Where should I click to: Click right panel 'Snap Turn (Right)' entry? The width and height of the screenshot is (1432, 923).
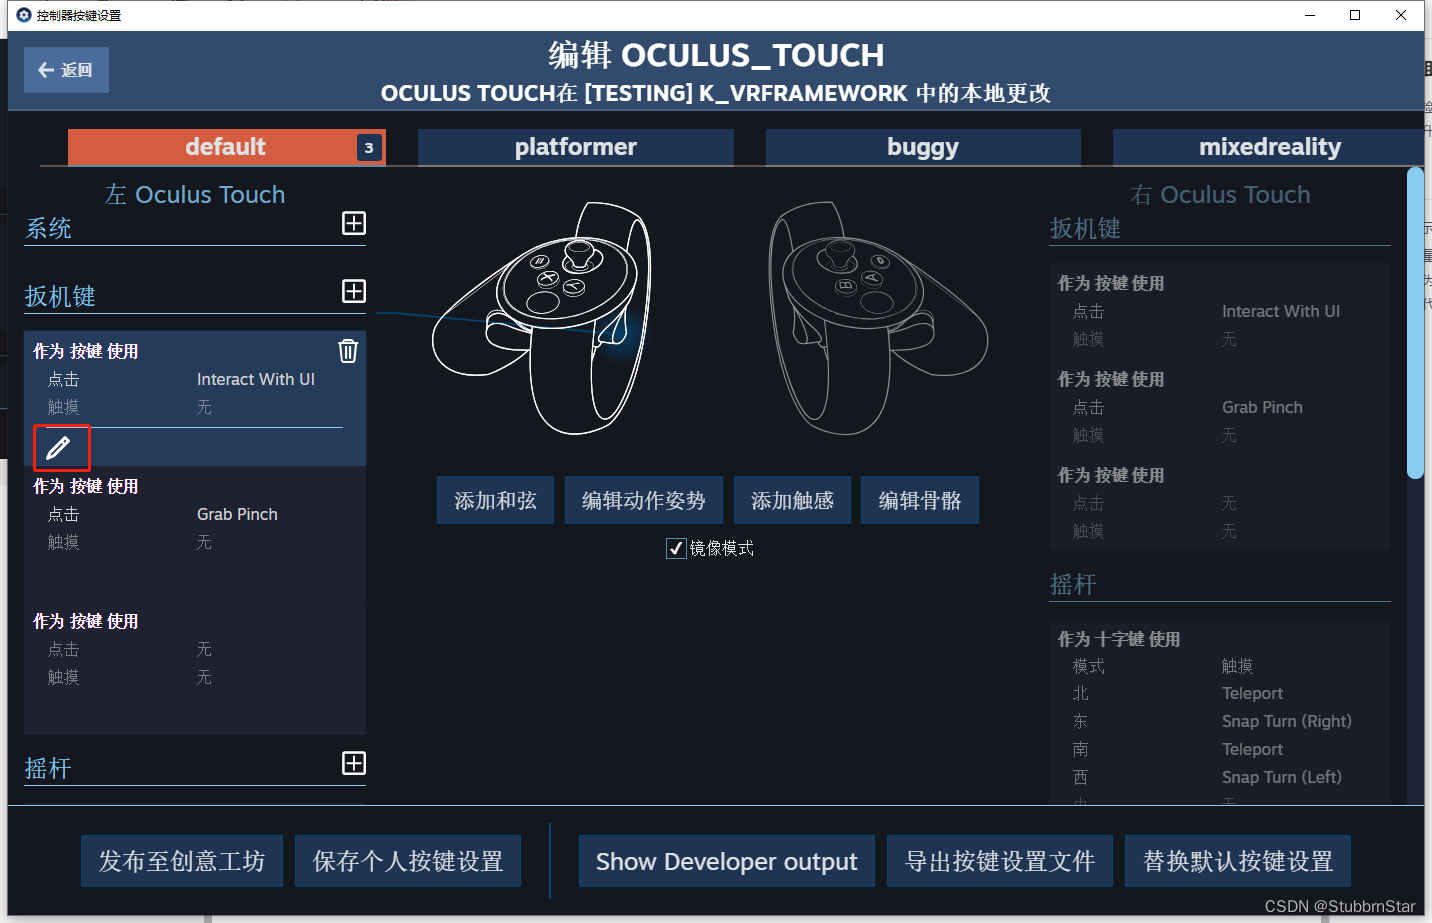(1287, 721)
